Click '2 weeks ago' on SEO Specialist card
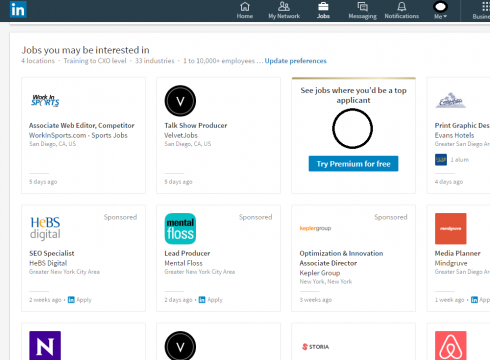Screen dimensions: 490x360 pyautogui.click(x=45, y=300)
